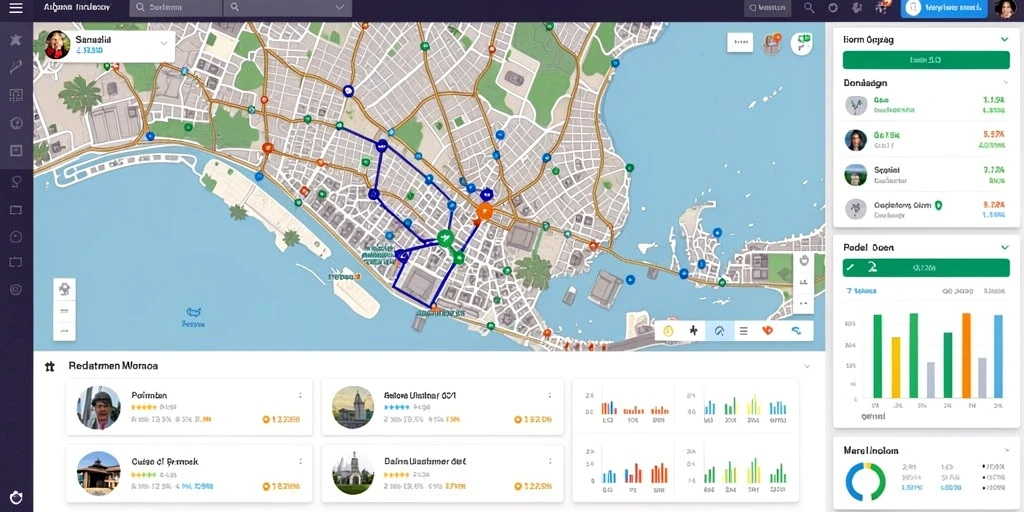Click the Redatmen Momoa section header
The height and width of the screenshot is (512, 1024).
(x=113, y=366)
